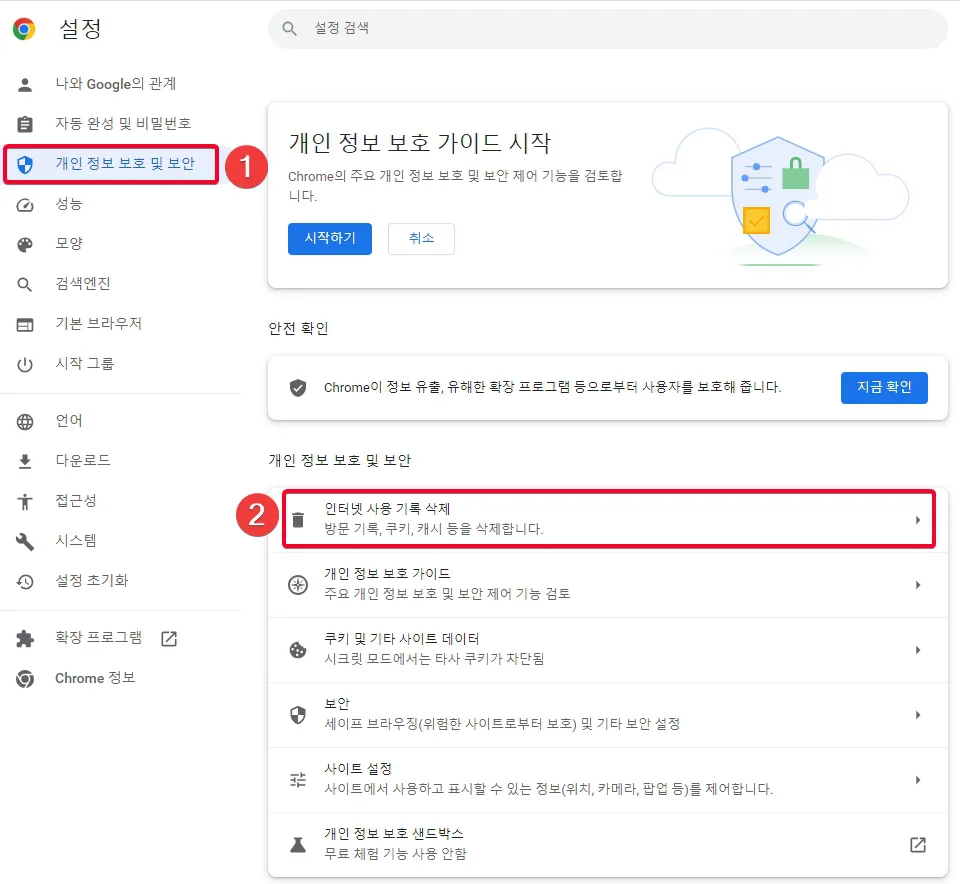Click the 시작하기 button
The width and height of the screenshot is (960, 884).
(x=330, y=239)
